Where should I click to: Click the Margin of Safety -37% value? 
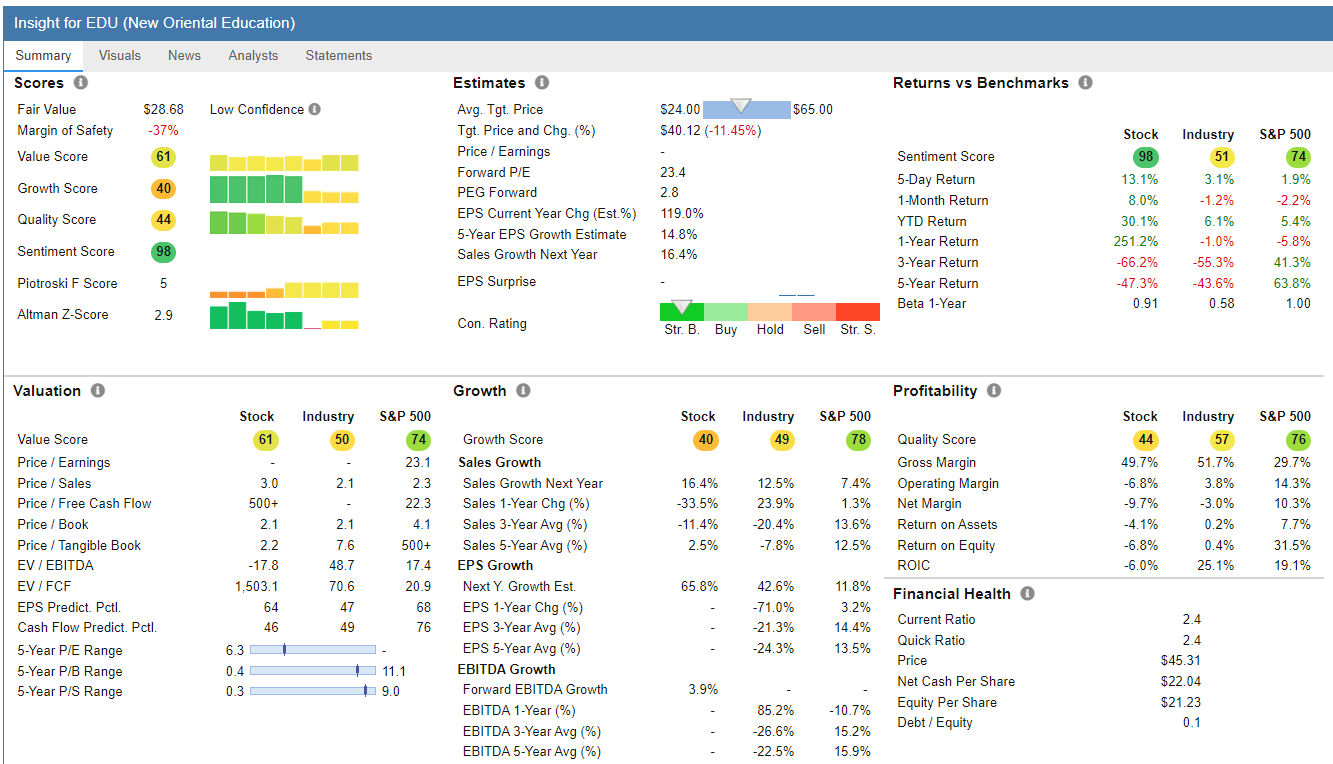coord(163,131)
